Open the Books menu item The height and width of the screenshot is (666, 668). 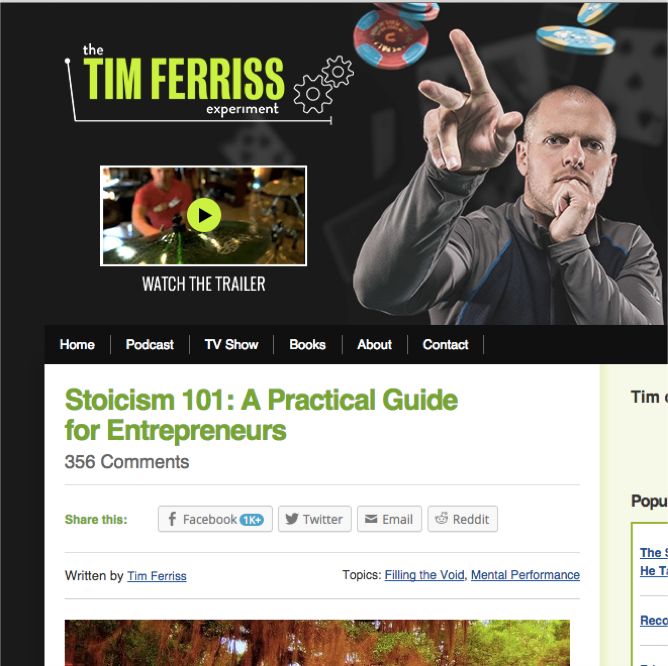[307, 344]
